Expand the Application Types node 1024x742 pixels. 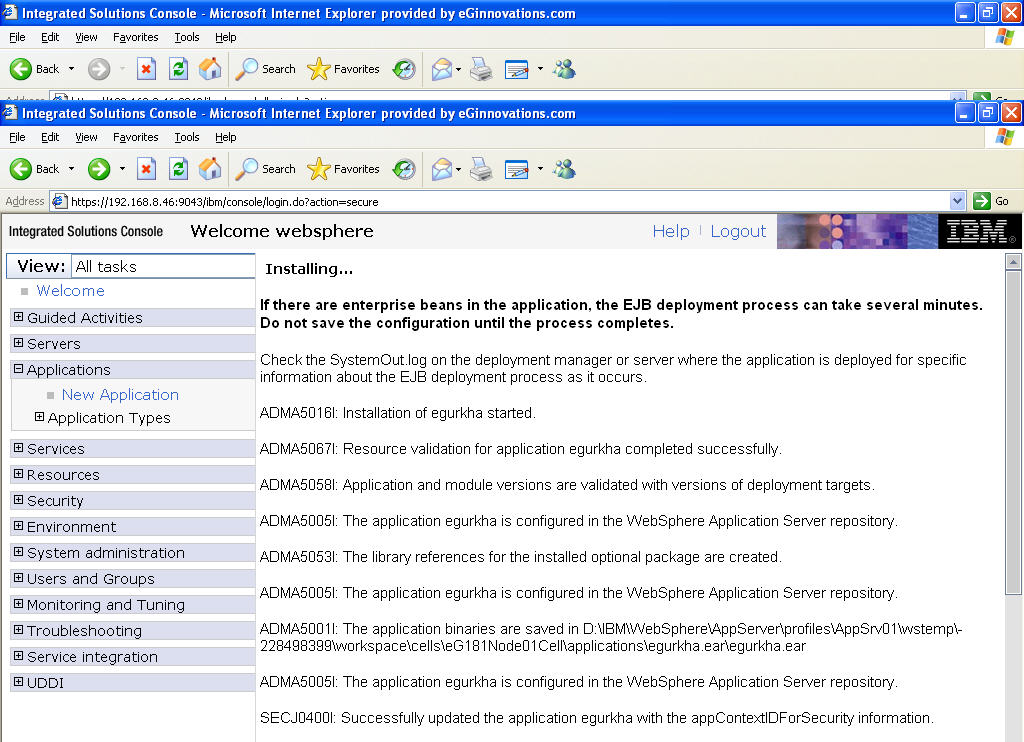coord(39,417)
